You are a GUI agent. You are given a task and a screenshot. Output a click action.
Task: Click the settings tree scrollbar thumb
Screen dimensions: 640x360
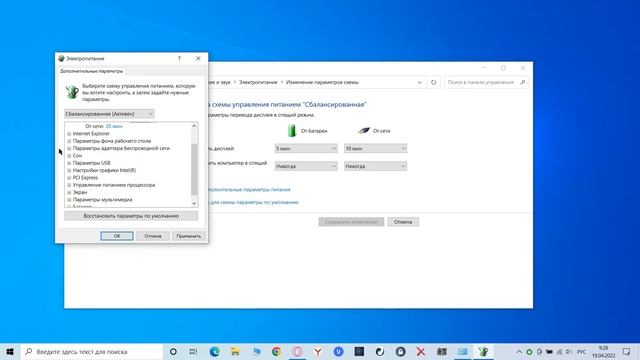pyautogui.click(x=194, y=169)
